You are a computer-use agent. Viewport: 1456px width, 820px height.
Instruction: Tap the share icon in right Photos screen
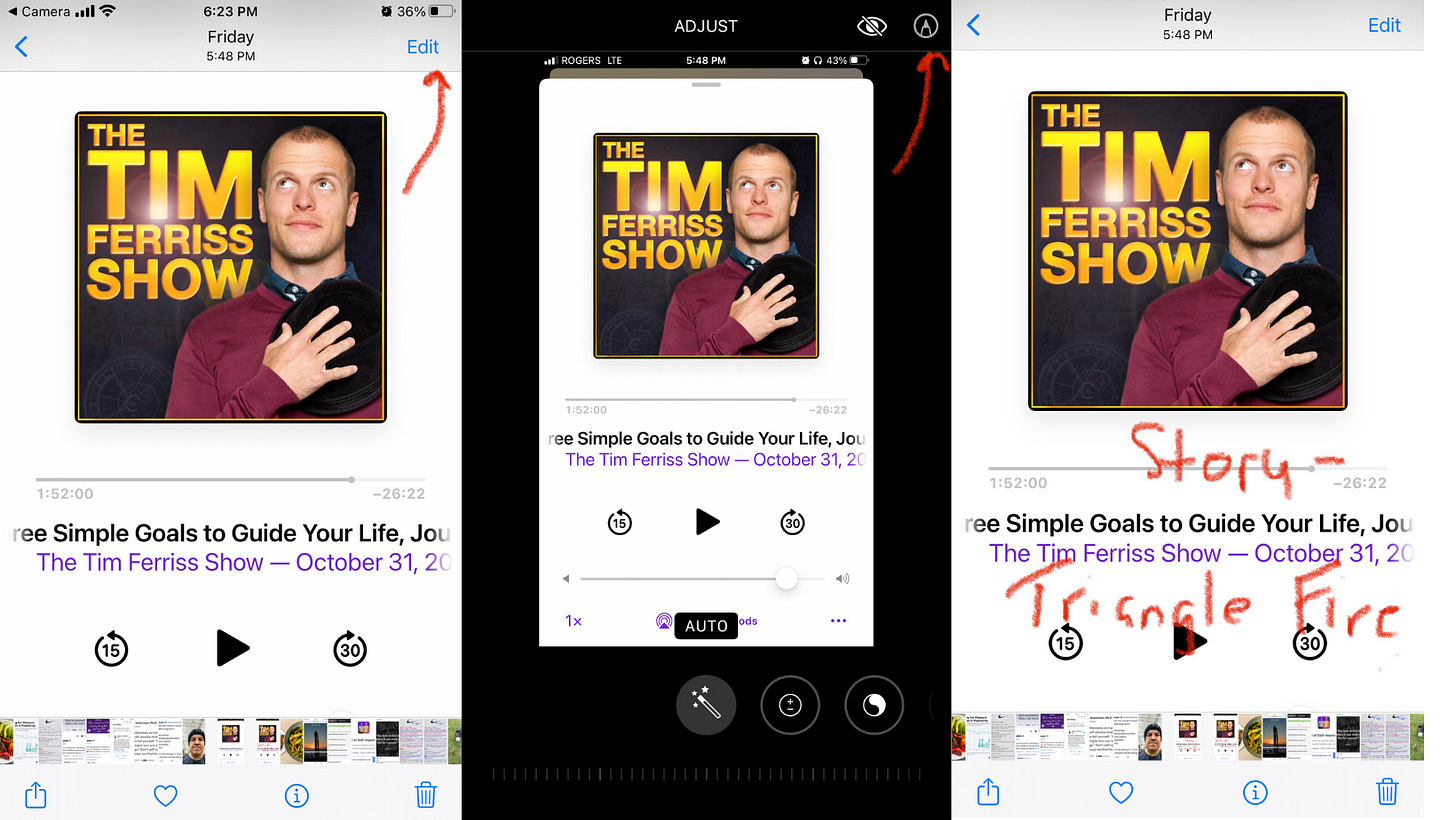987,792
